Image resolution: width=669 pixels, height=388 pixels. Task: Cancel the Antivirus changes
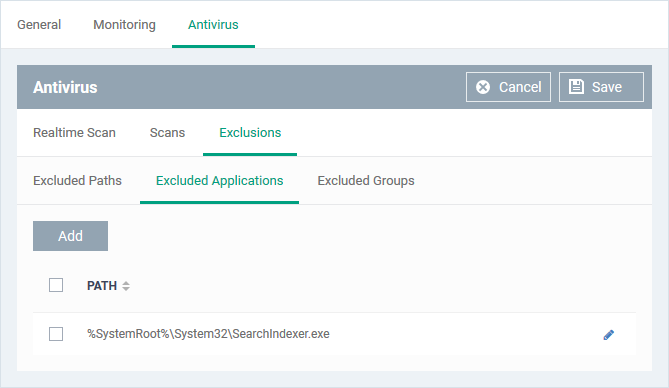[508, 87]
